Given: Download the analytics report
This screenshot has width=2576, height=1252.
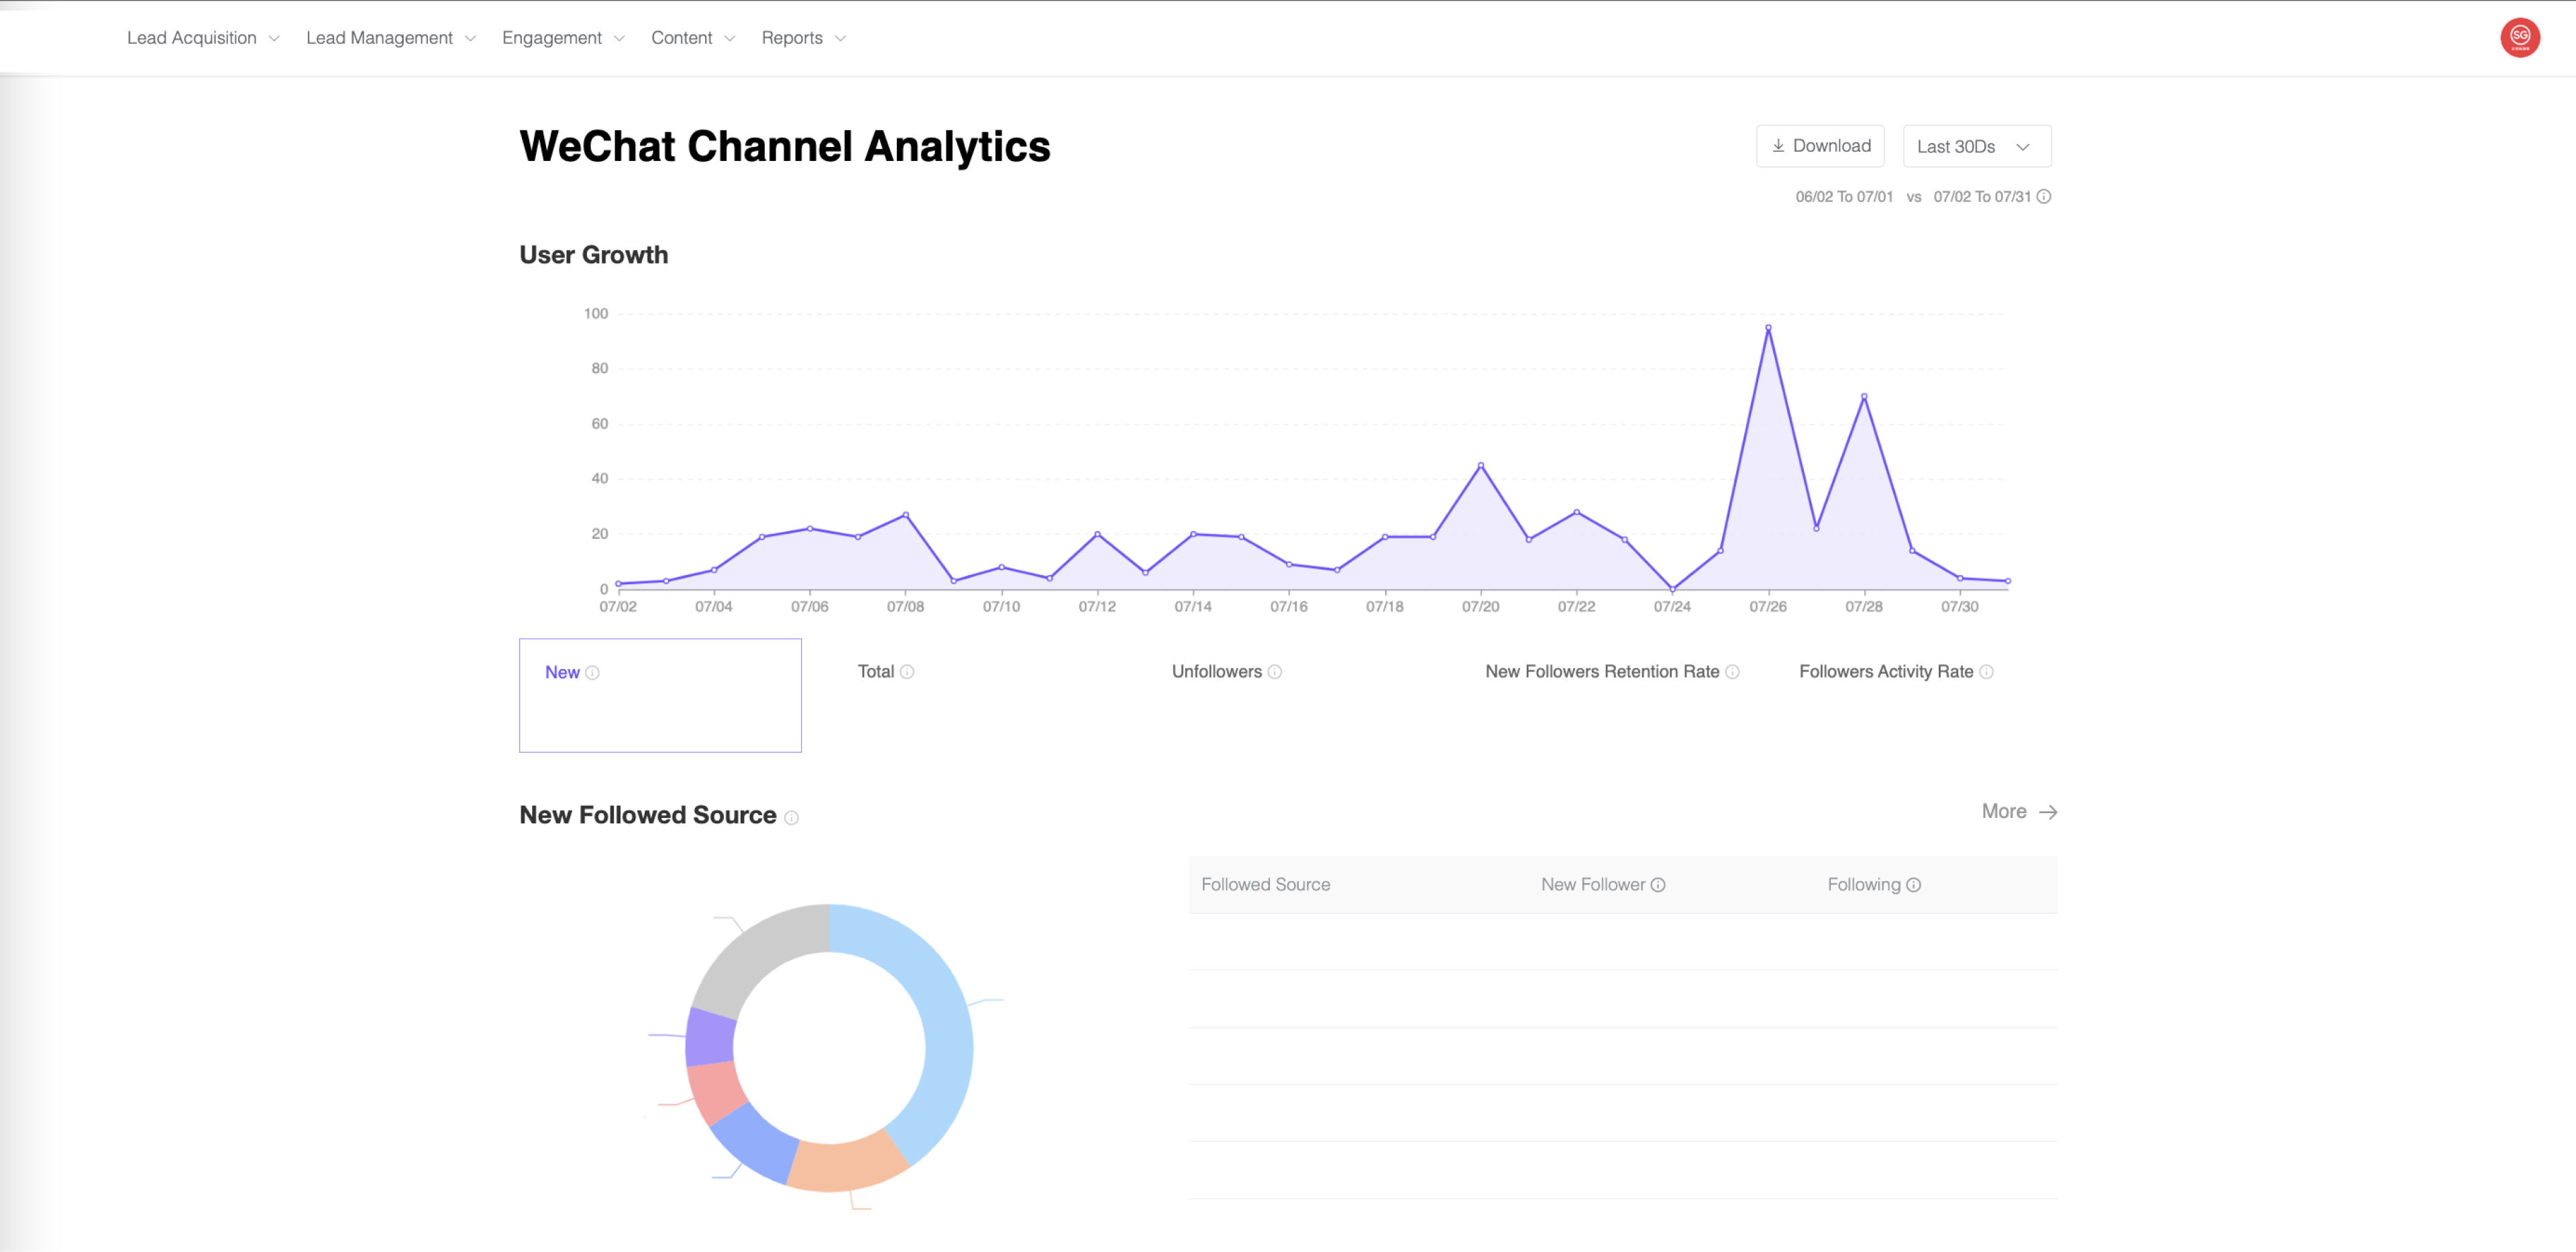Looking at the screenshot, I should point(1820,146).
